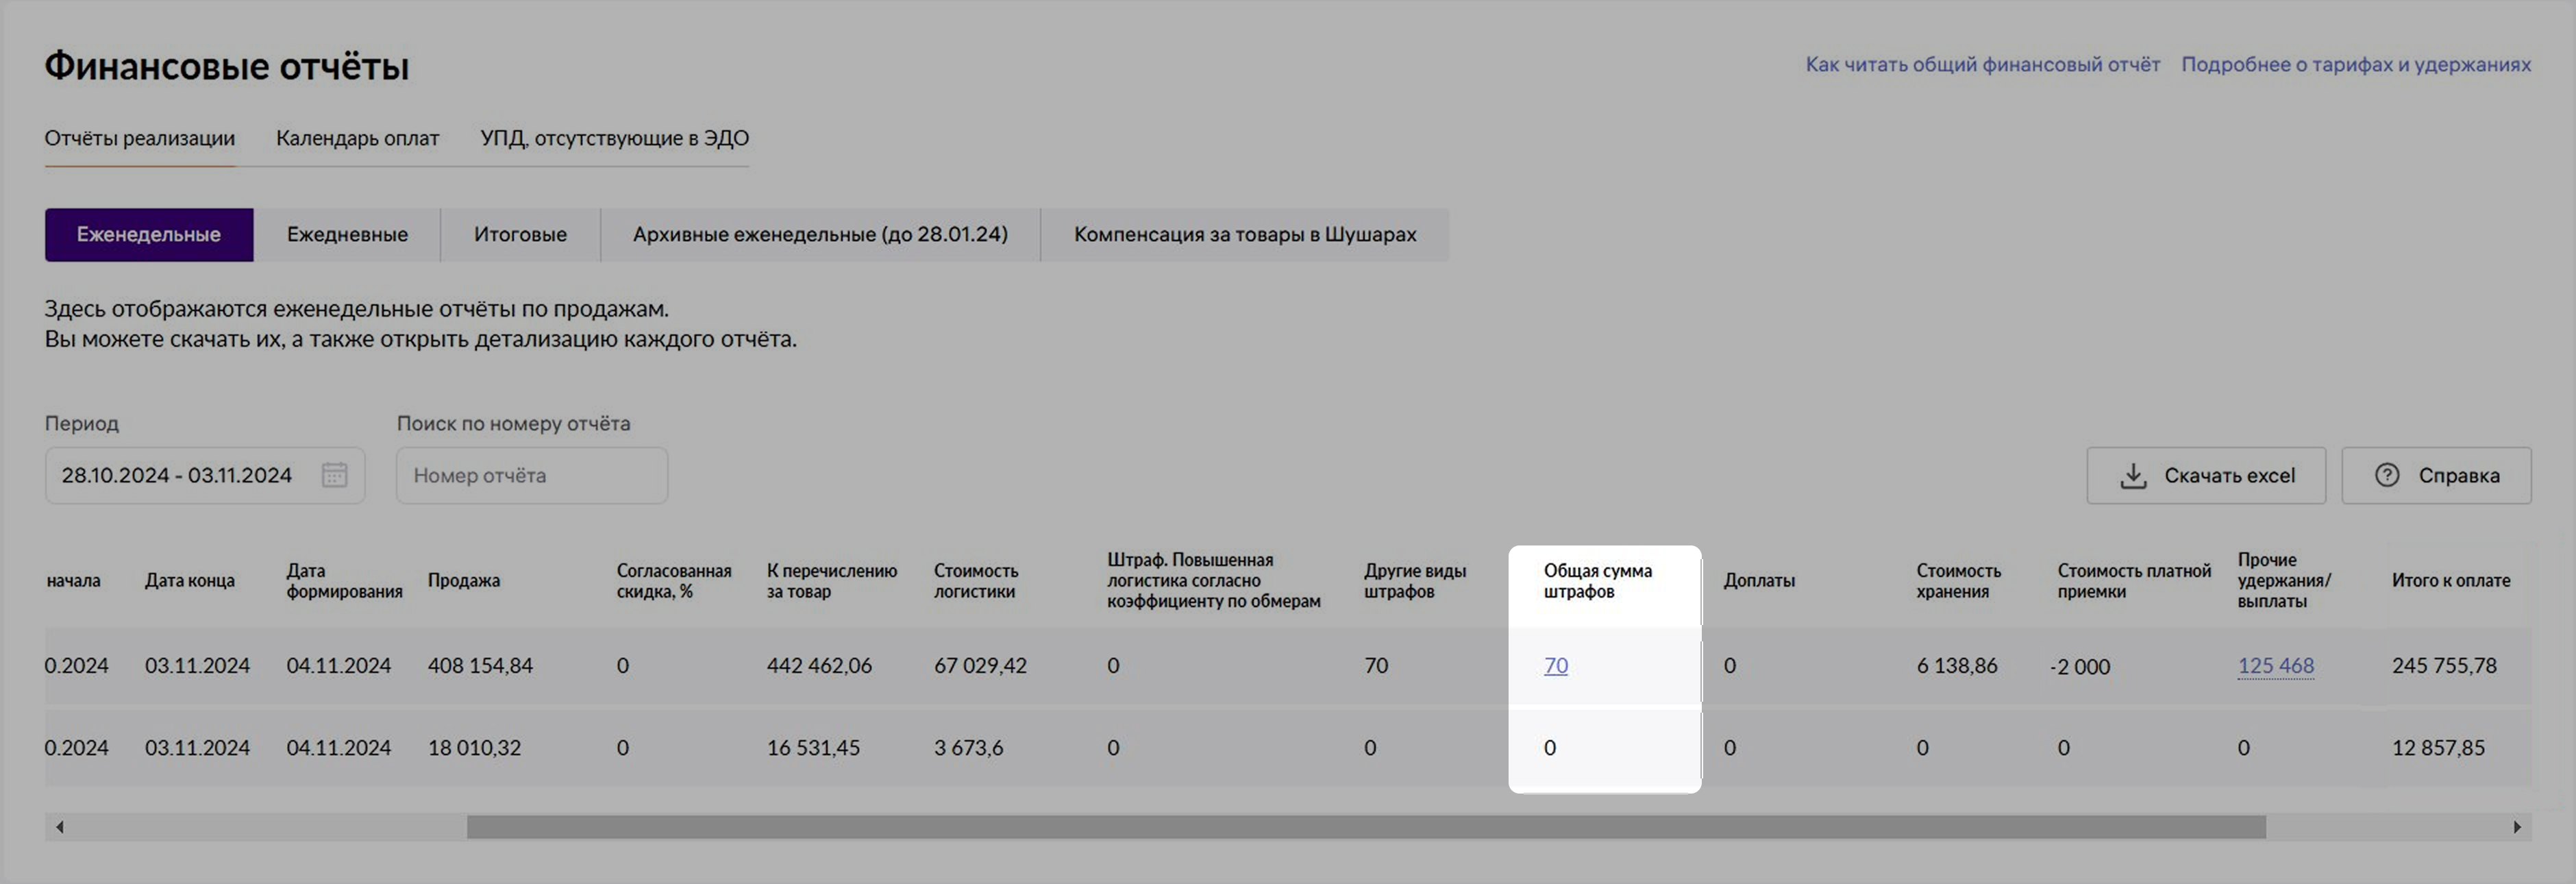Switch to Итоговые reports
This screenshot has height=884, width=2576.
click(x=520, y=235)
